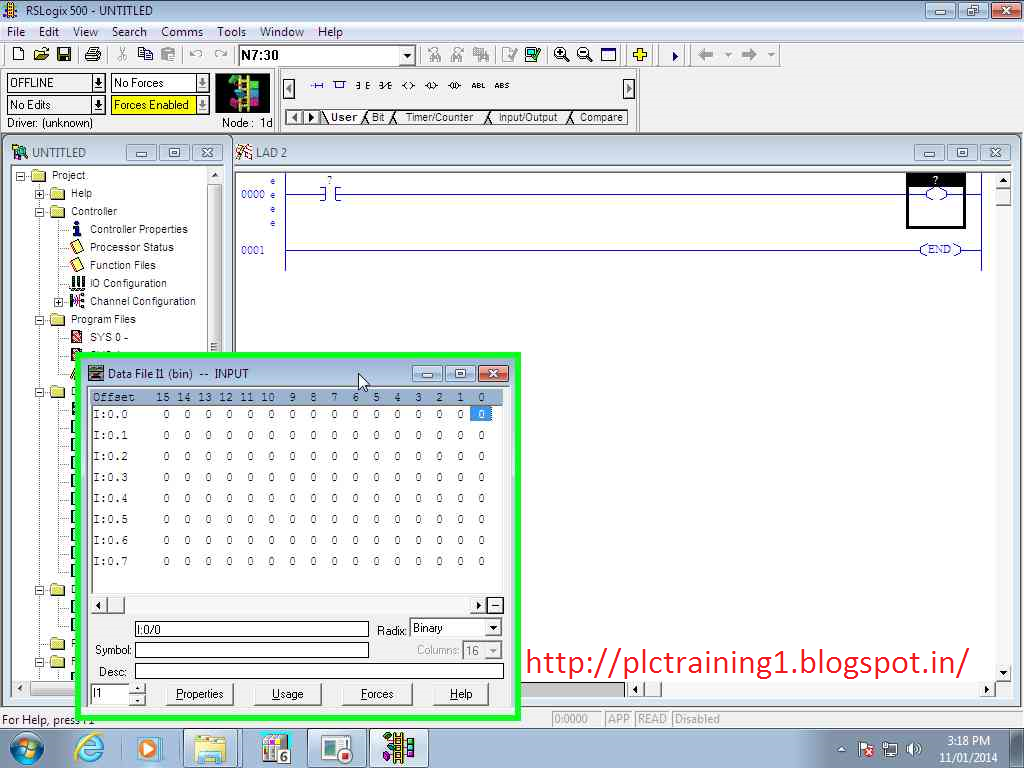1024x768 pixels.
Task: Click the Verify Project toolbar icon
Action: click(x=533, y=55)
